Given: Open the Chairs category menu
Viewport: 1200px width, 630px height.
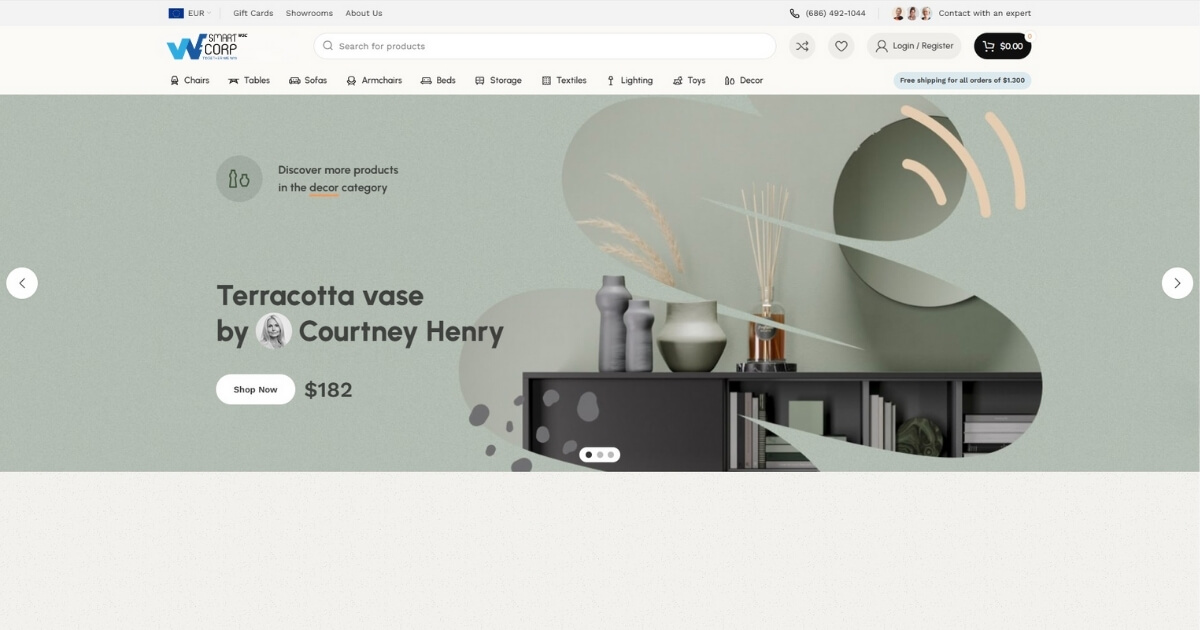Looking at the screenshot, I should point(190,80).
